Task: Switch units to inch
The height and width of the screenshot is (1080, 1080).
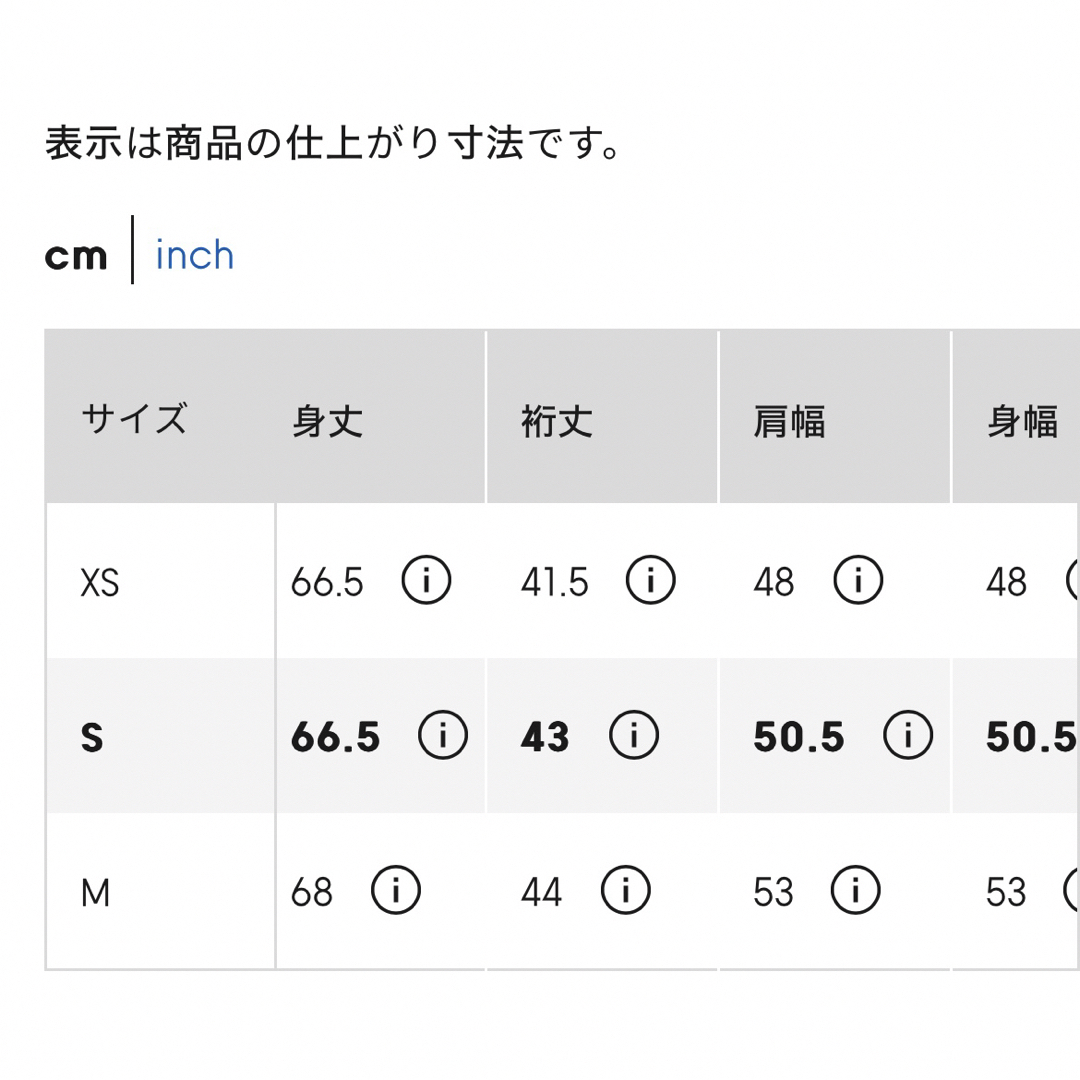Action: tap(194, 255)
